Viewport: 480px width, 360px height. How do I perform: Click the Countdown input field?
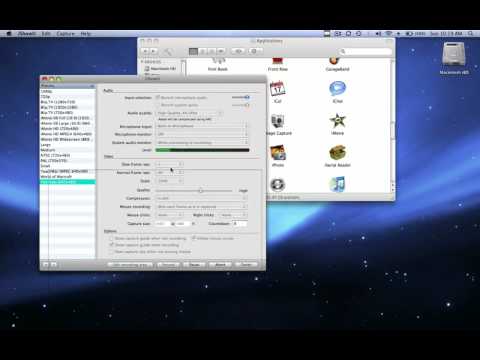pyautogui.click(x=240, y=223)
